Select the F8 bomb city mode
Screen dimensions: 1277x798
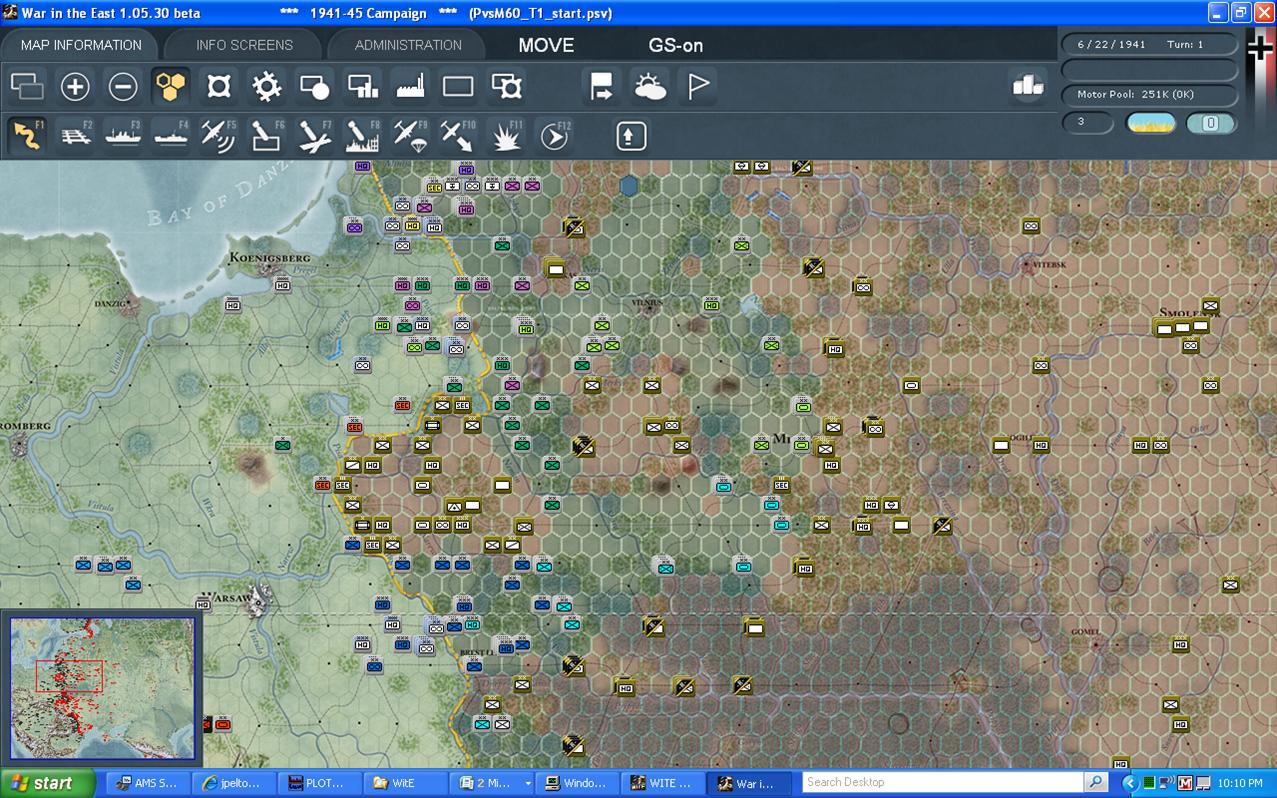pyautogui.click(x=362, y=136)
